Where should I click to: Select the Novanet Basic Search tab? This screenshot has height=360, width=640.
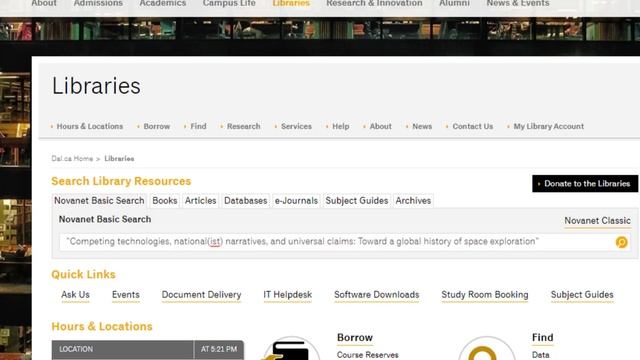[x=99, y=201]
